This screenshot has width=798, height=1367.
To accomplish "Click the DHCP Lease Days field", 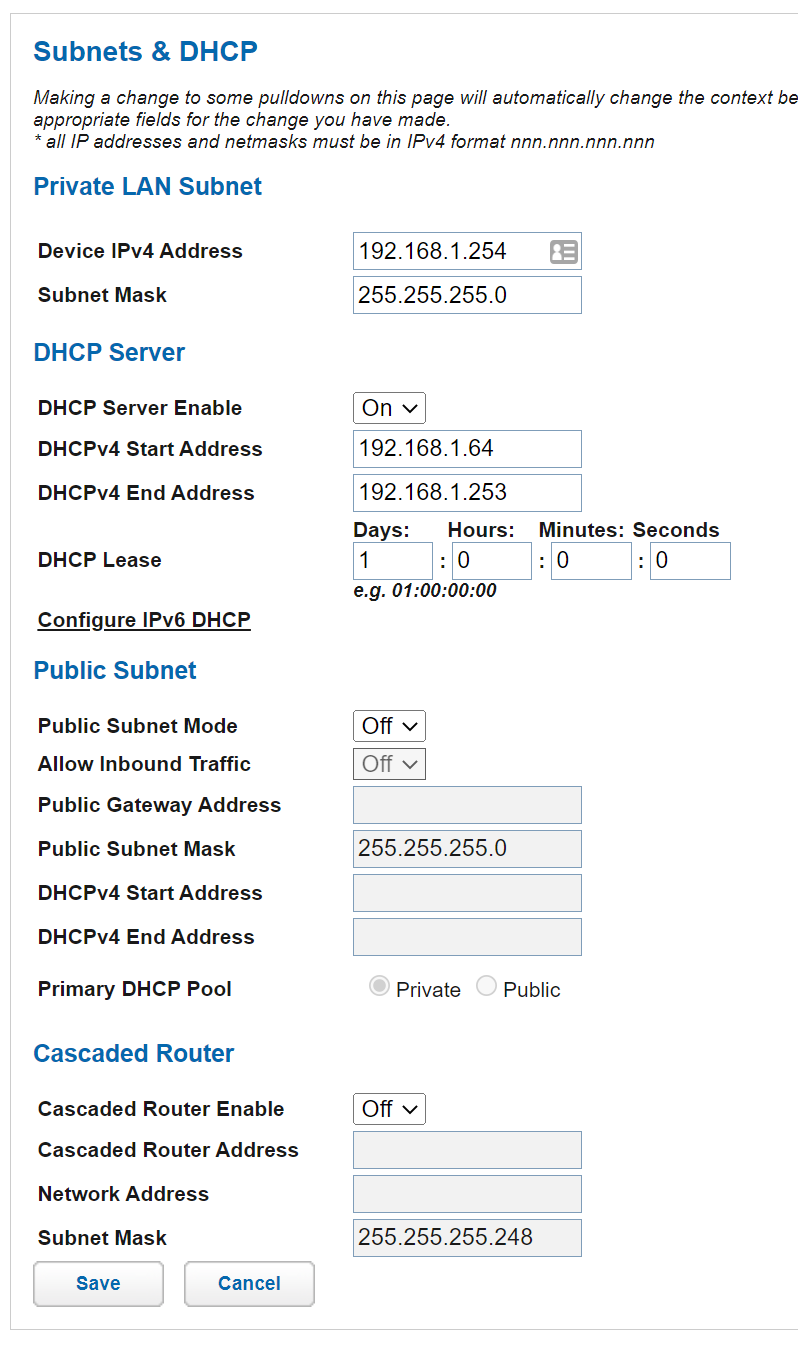I will pyautogui.click(x=392, y=561).
